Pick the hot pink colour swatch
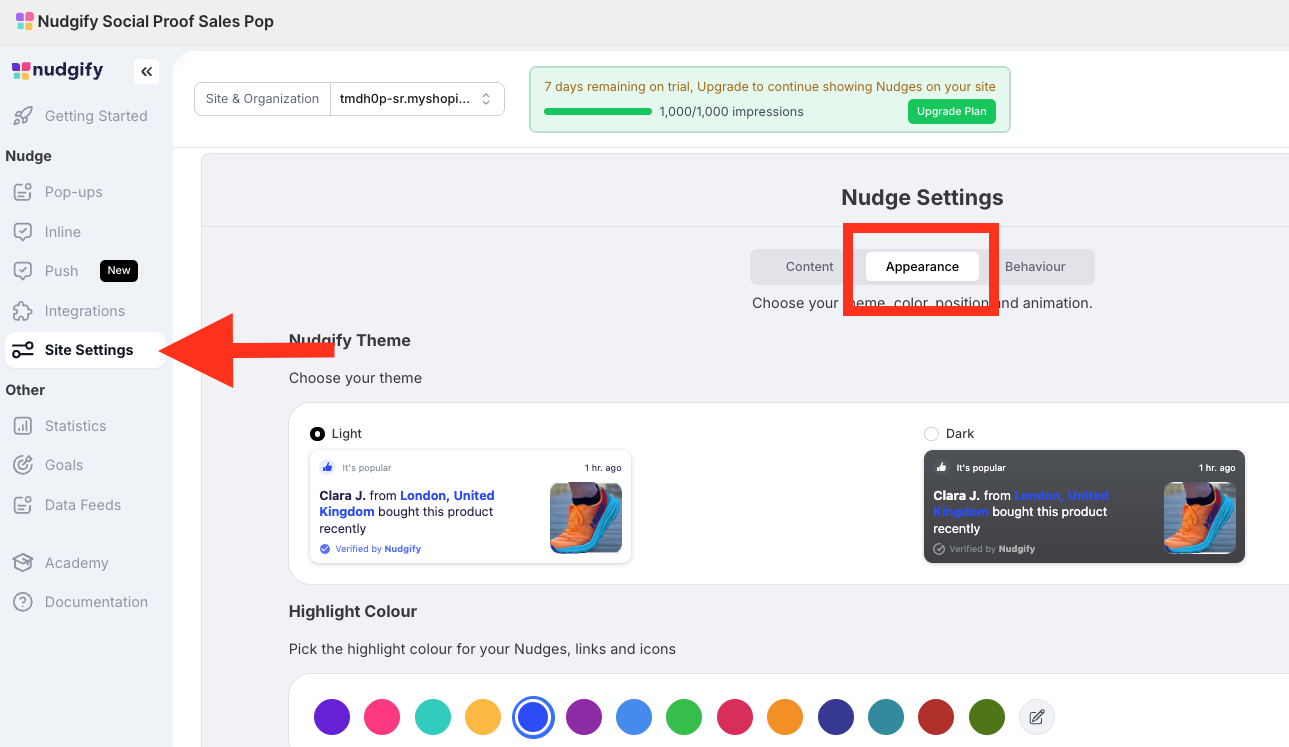This screenshot has height=747, width=1289. 382,717
